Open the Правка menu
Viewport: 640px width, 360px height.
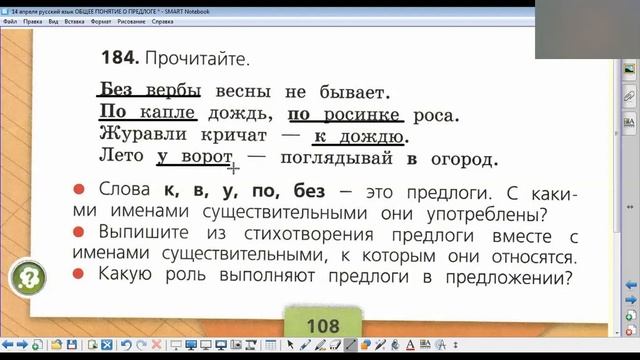(33, 22)
